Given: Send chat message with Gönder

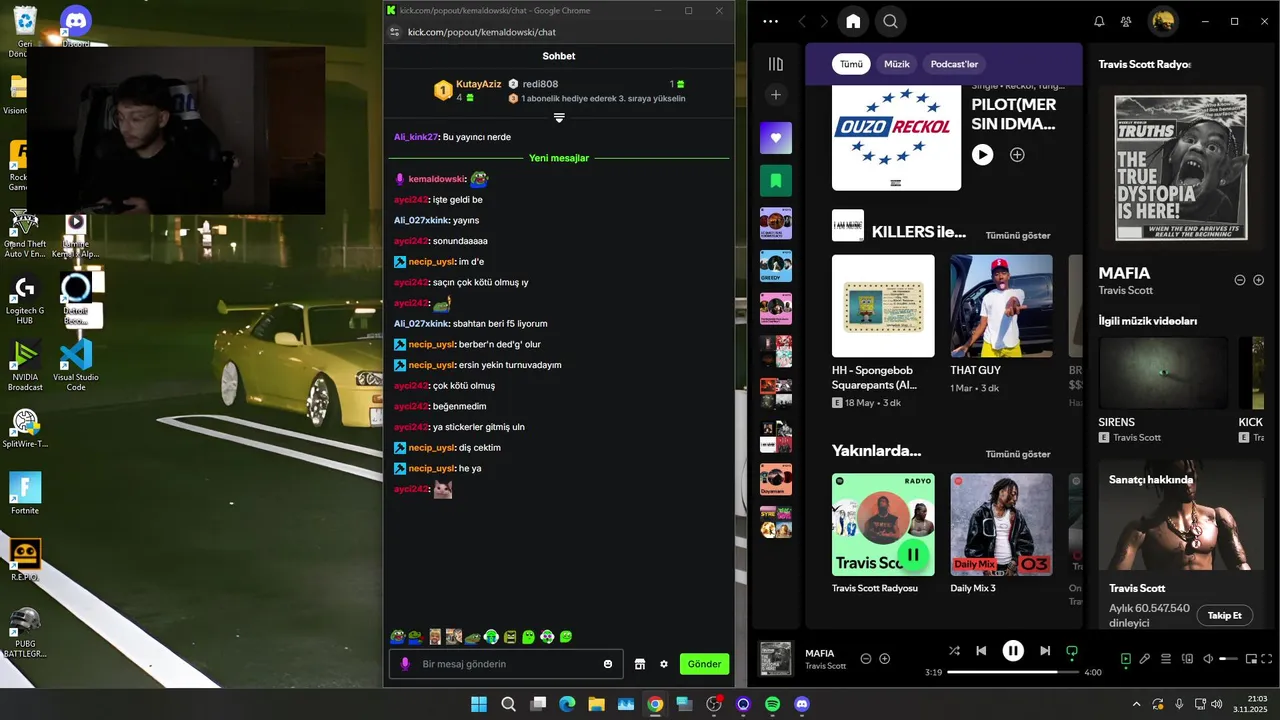Looking at the screenshot, I should 704,664.
